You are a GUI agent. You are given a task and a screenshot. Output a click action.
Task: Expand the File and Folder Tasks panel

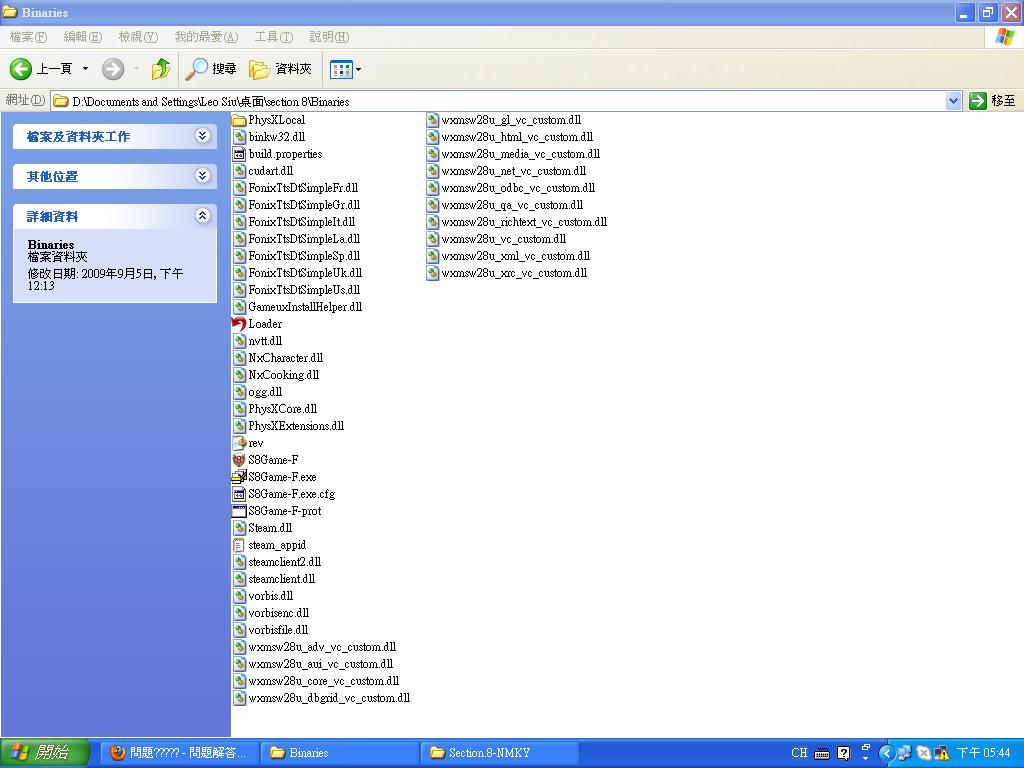tap(203, 136)
